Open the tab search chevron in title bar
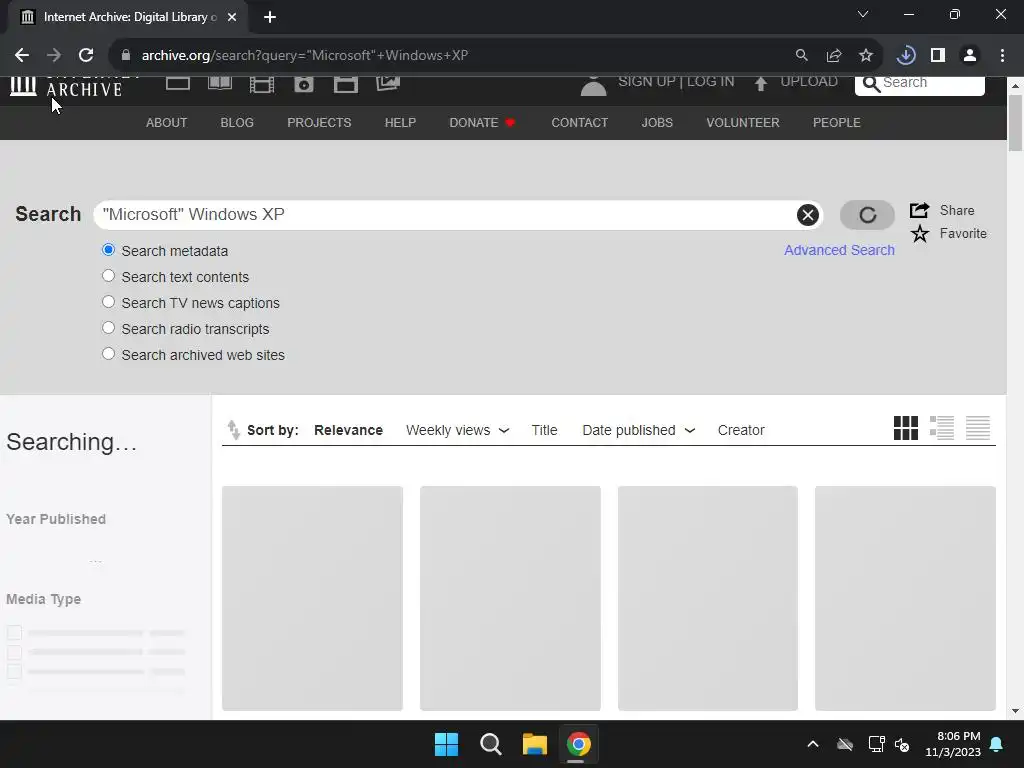Image resolution: width=1024 pixels, height=768 pixels. click(863, 15)
